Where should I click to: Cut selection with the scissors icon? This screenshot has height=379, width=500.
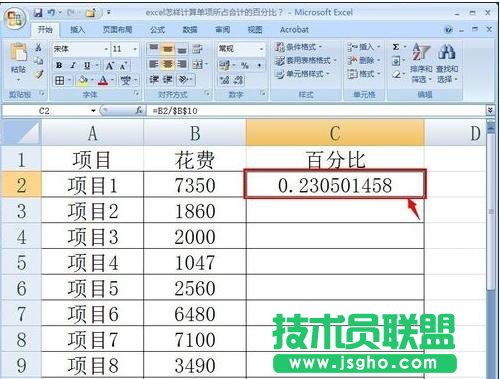39,48
